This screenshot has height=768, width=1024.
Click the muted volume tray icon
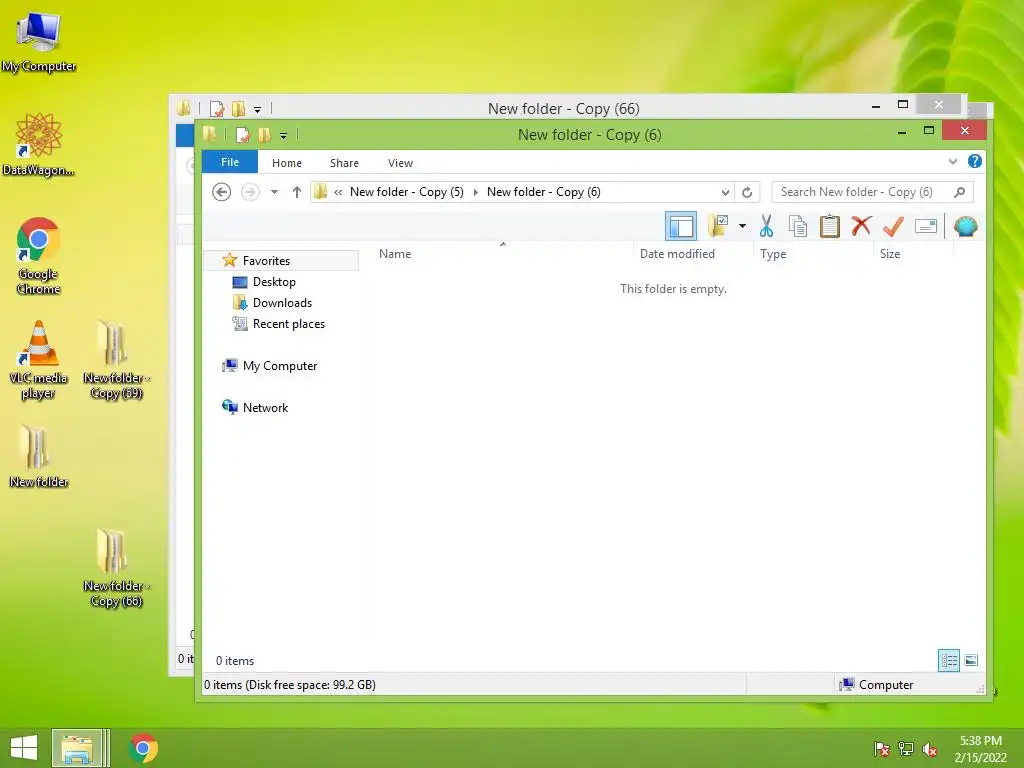tap(930, 749)
